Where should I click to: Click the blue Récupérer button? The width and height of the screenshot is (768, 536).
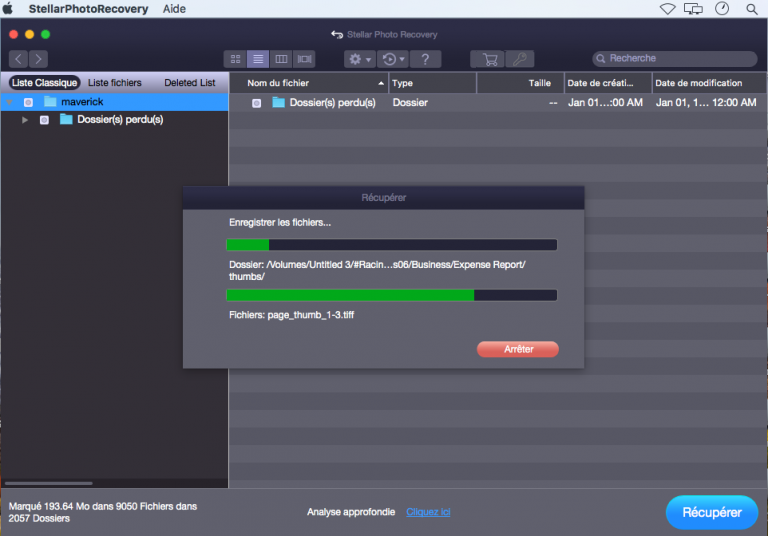click(712, 512)
